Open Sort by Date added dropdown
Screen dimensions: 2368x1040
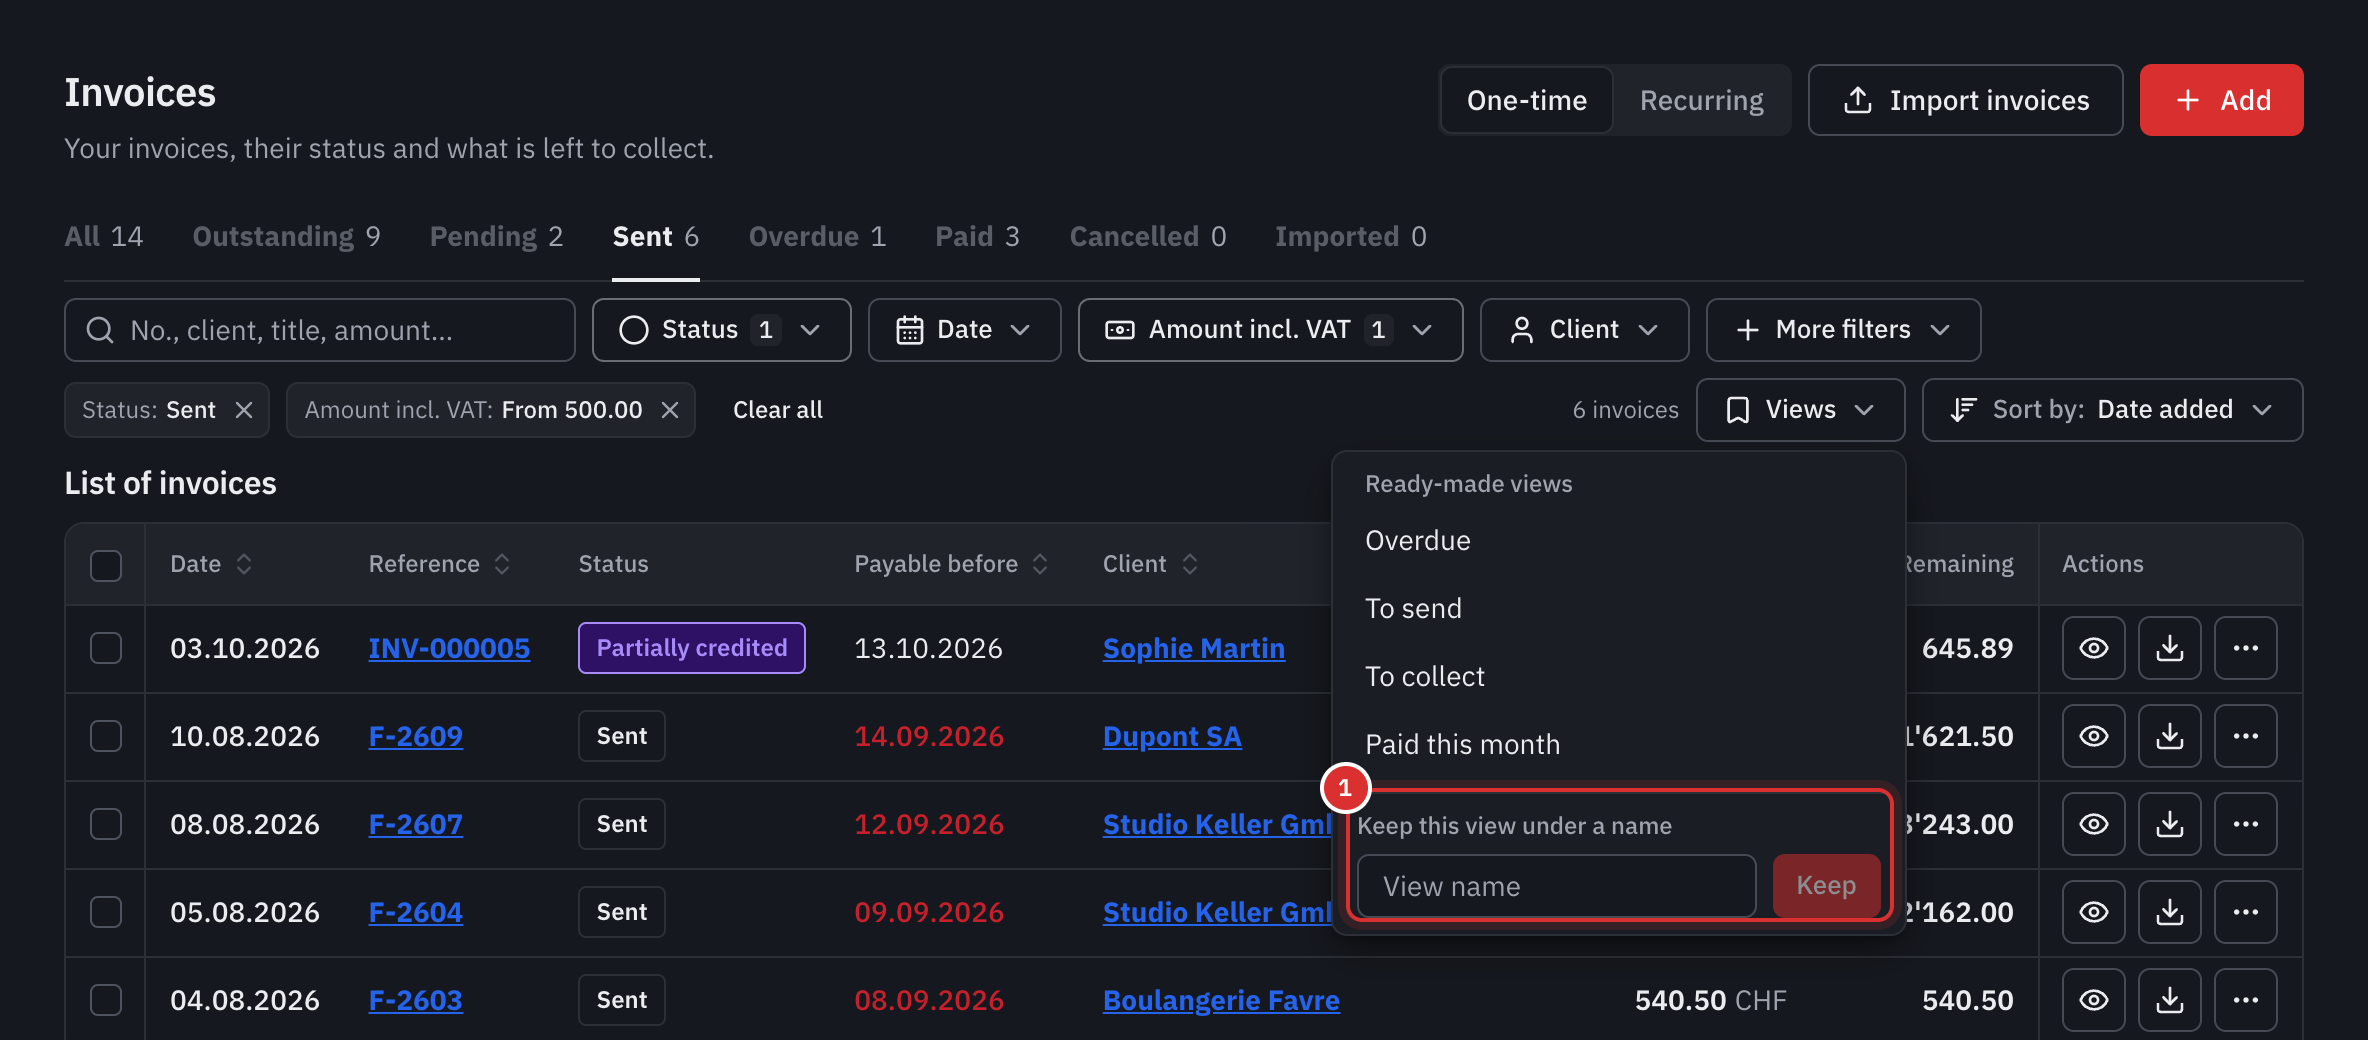[x=2112, y=410]
